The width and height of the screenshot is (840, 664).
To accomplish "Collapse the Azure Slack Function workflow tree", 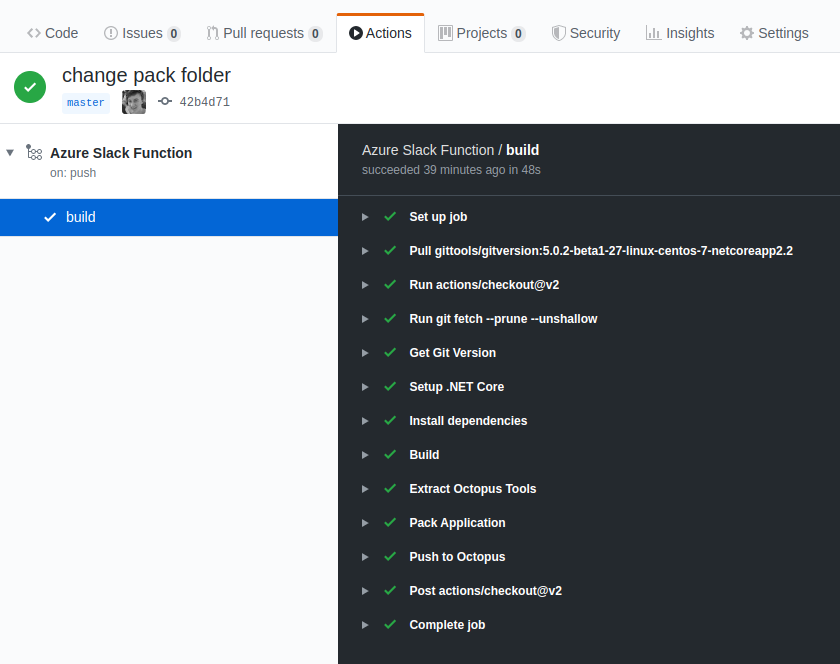I will (10, 153).
